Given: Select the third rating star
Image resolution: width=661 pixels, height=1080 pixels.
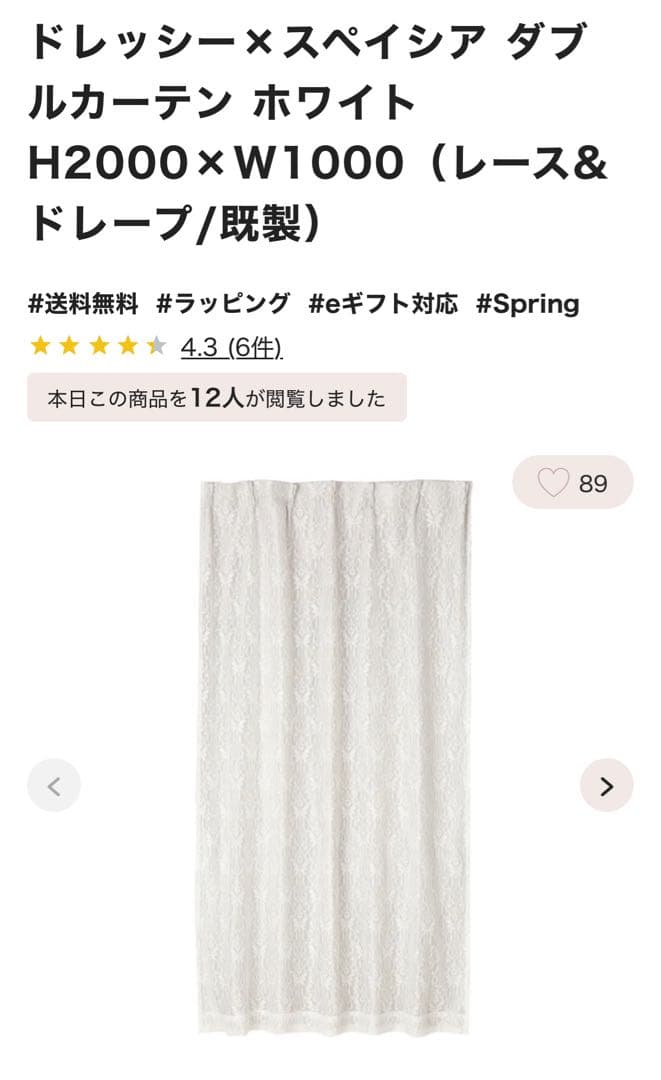Looking at the screenshot, I should tap(99, 346).
